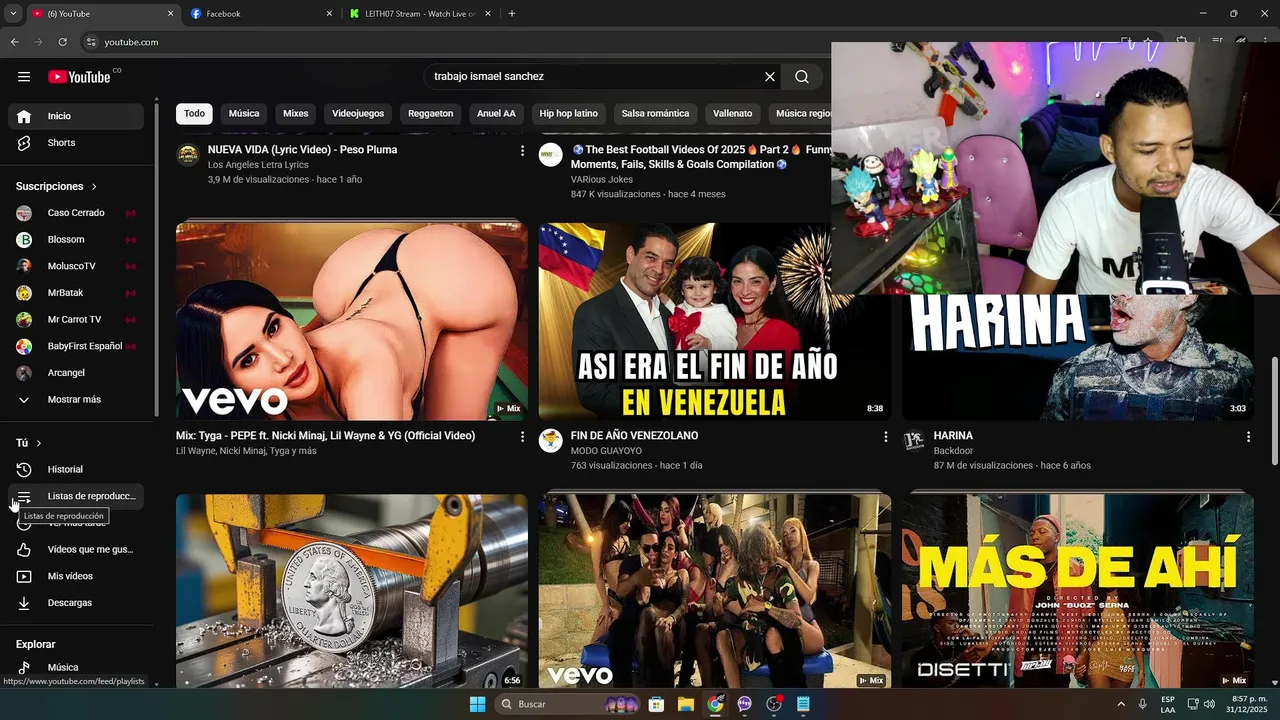
Task: Open the Blossom subscription channel
Action: pos(76,240)
